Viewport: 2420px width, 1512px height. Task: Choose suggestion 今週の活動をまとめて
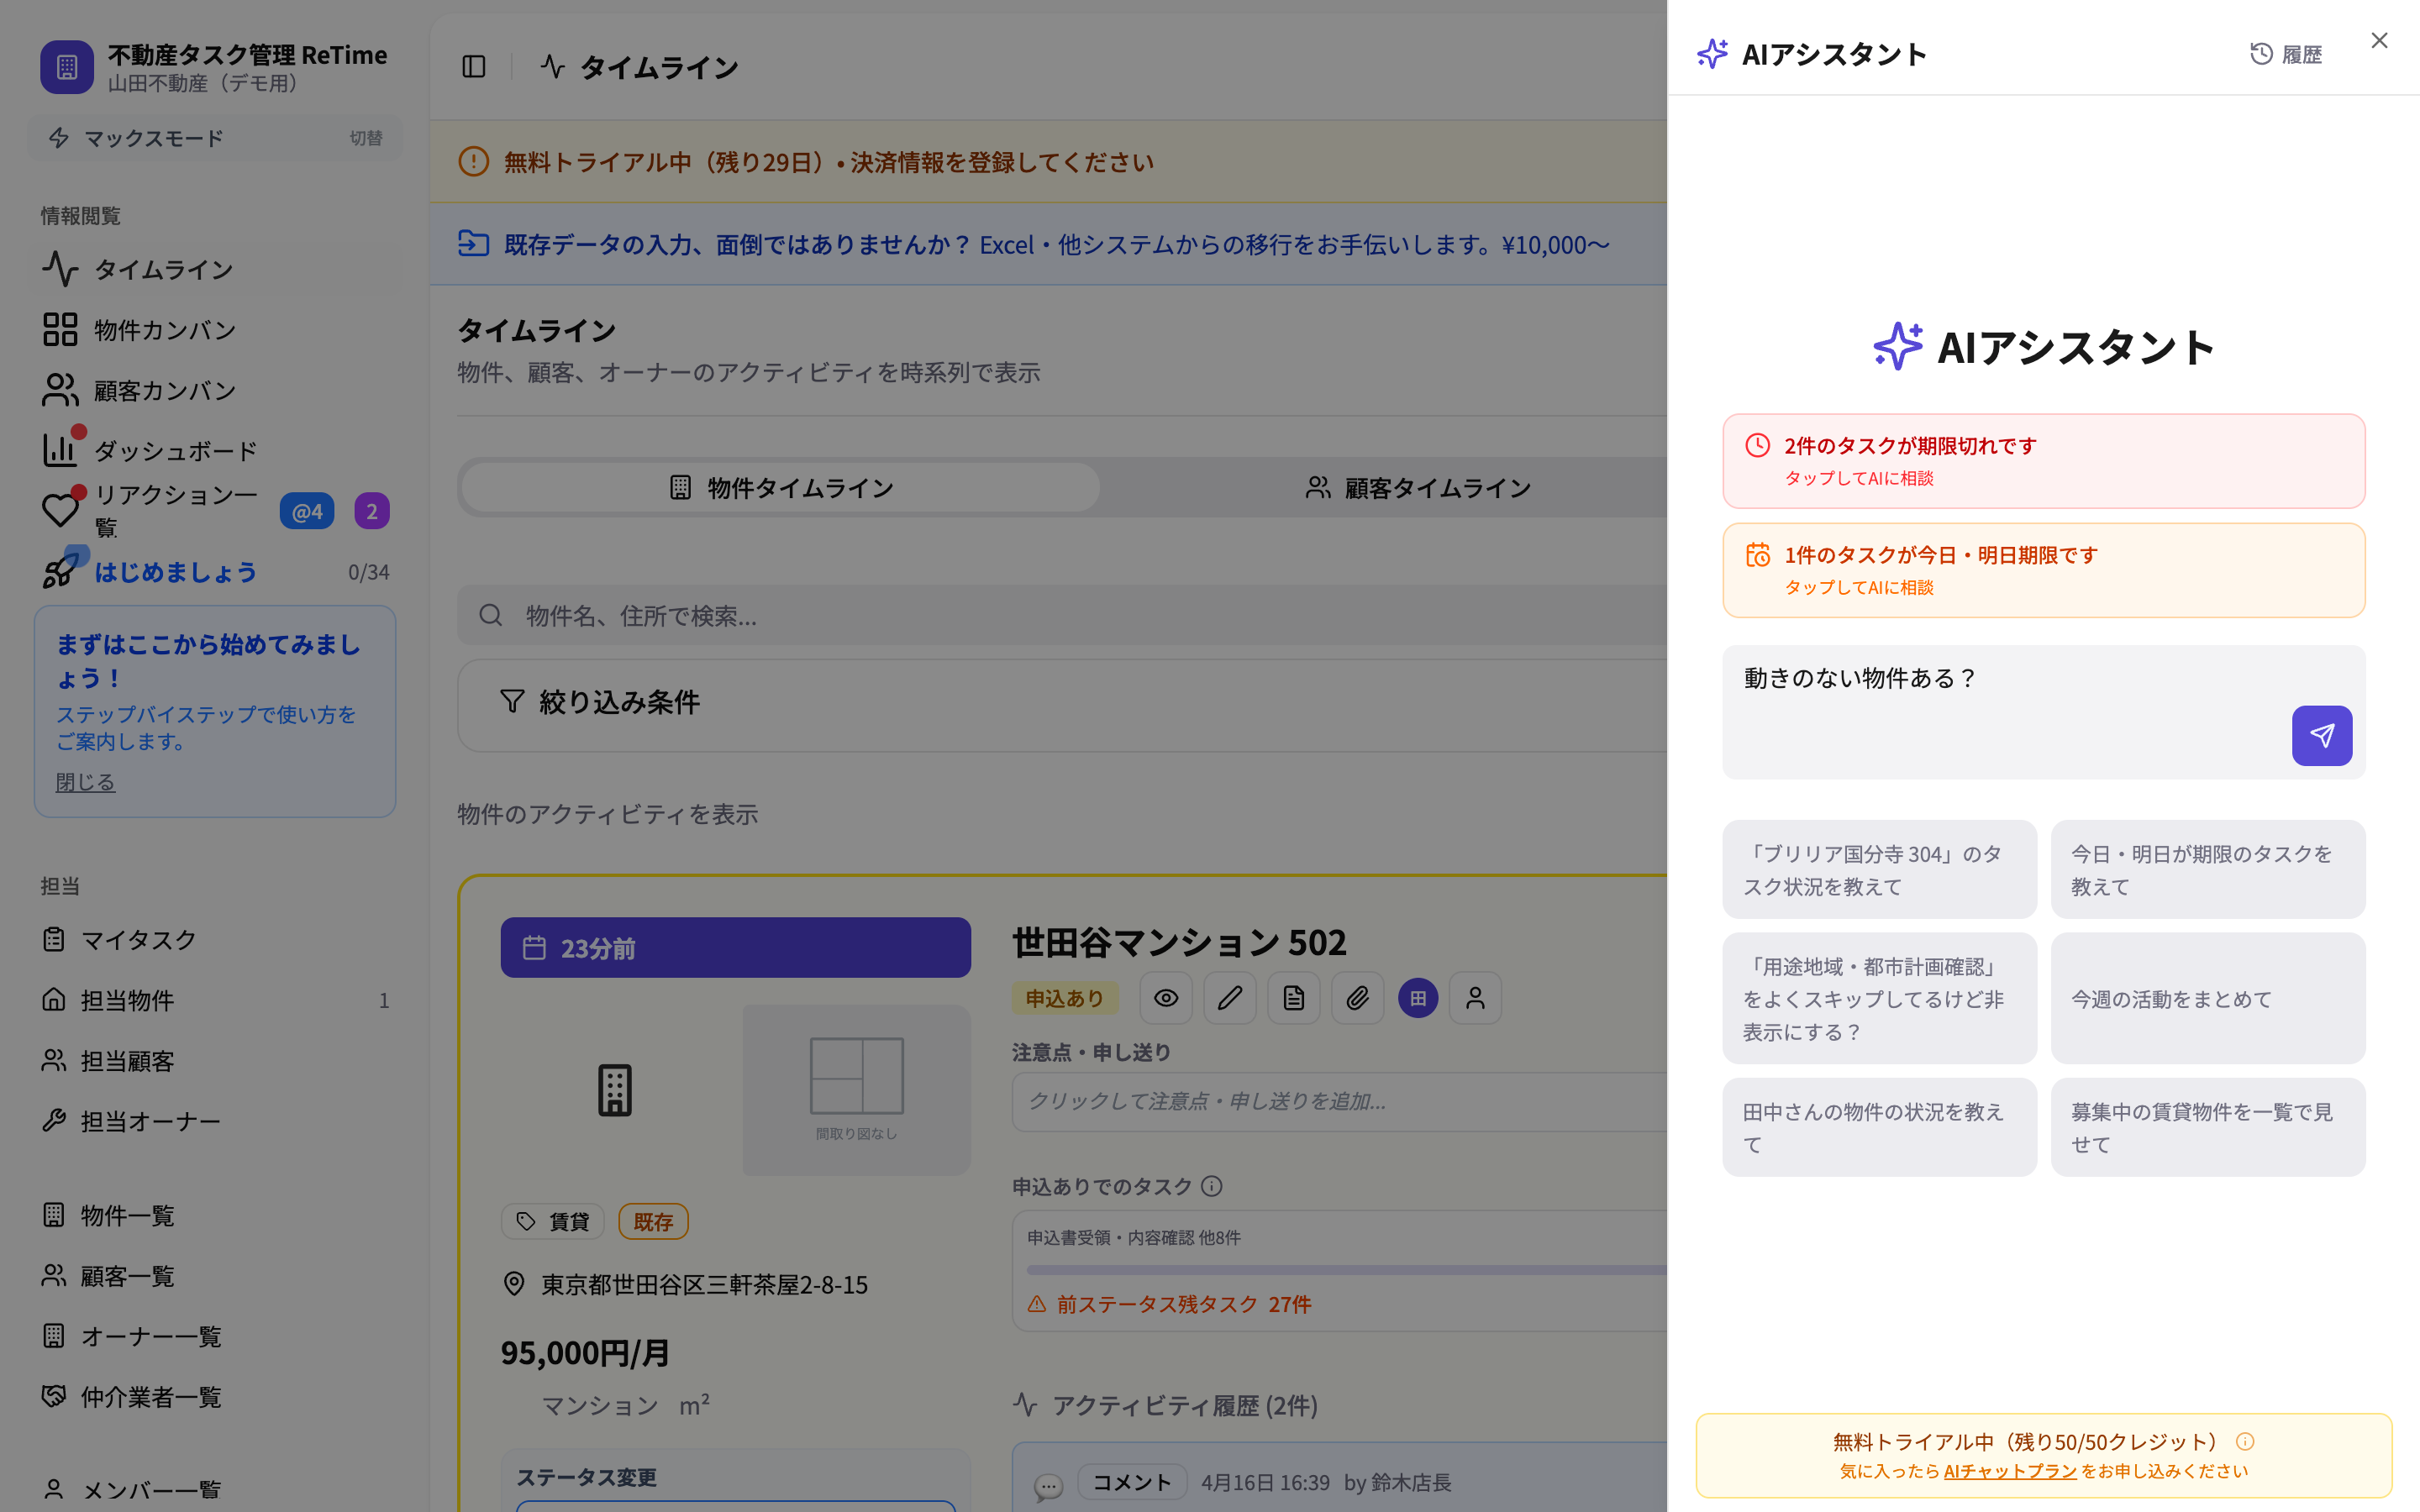pyautogui.click(x=2208, y=998)
